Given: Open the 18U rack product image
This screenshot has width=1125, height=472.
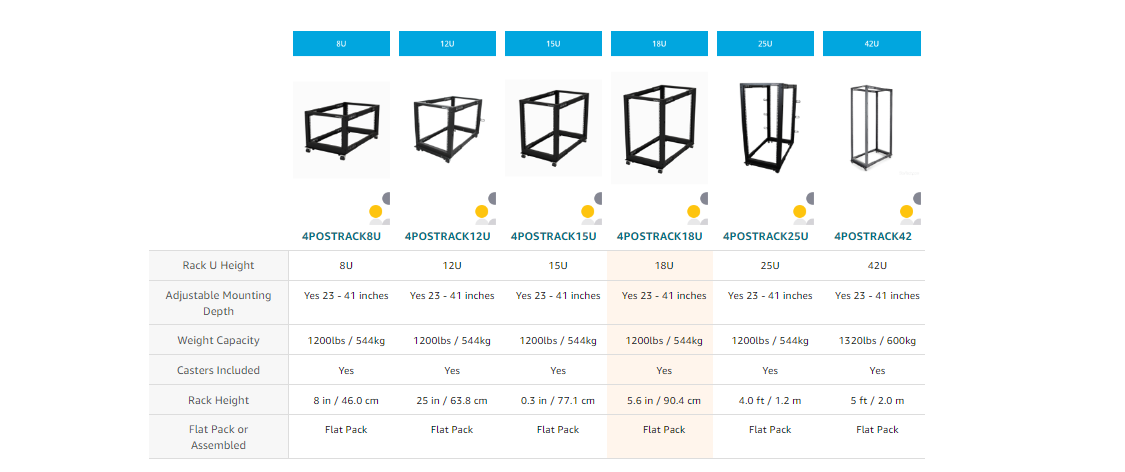Looking at the screenshot, I should pos(659,126).
